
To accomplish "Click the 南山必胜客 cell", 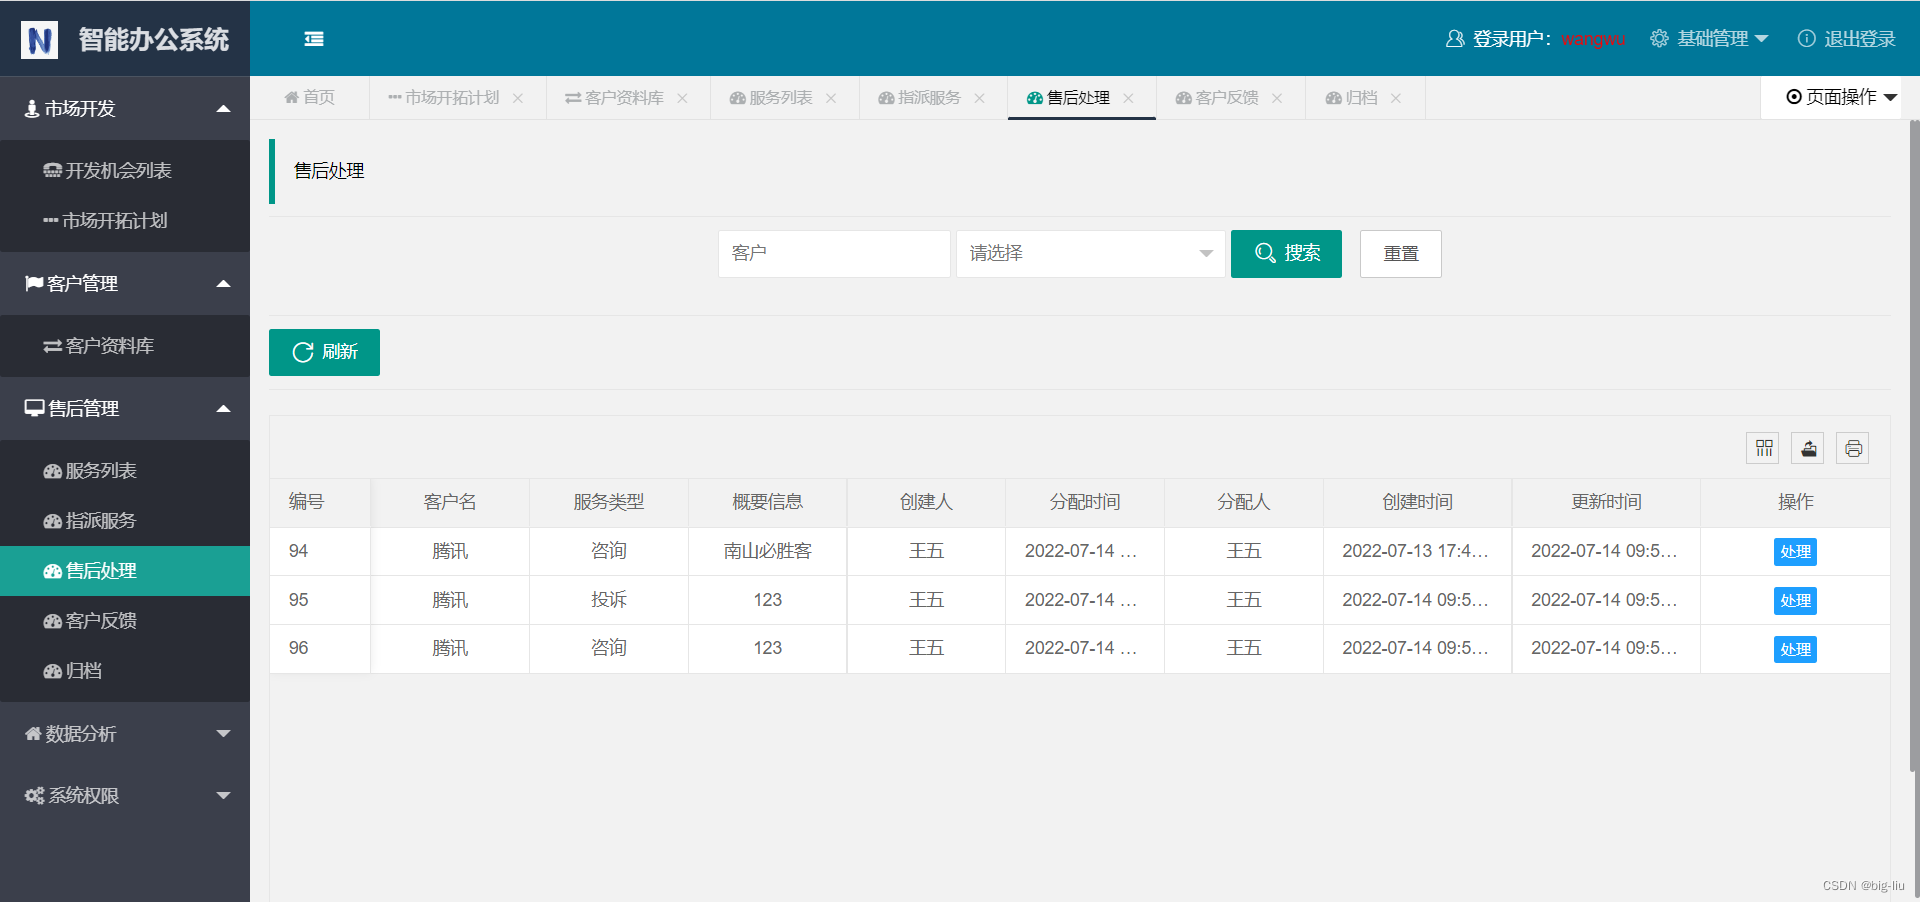I will point(768,551).
